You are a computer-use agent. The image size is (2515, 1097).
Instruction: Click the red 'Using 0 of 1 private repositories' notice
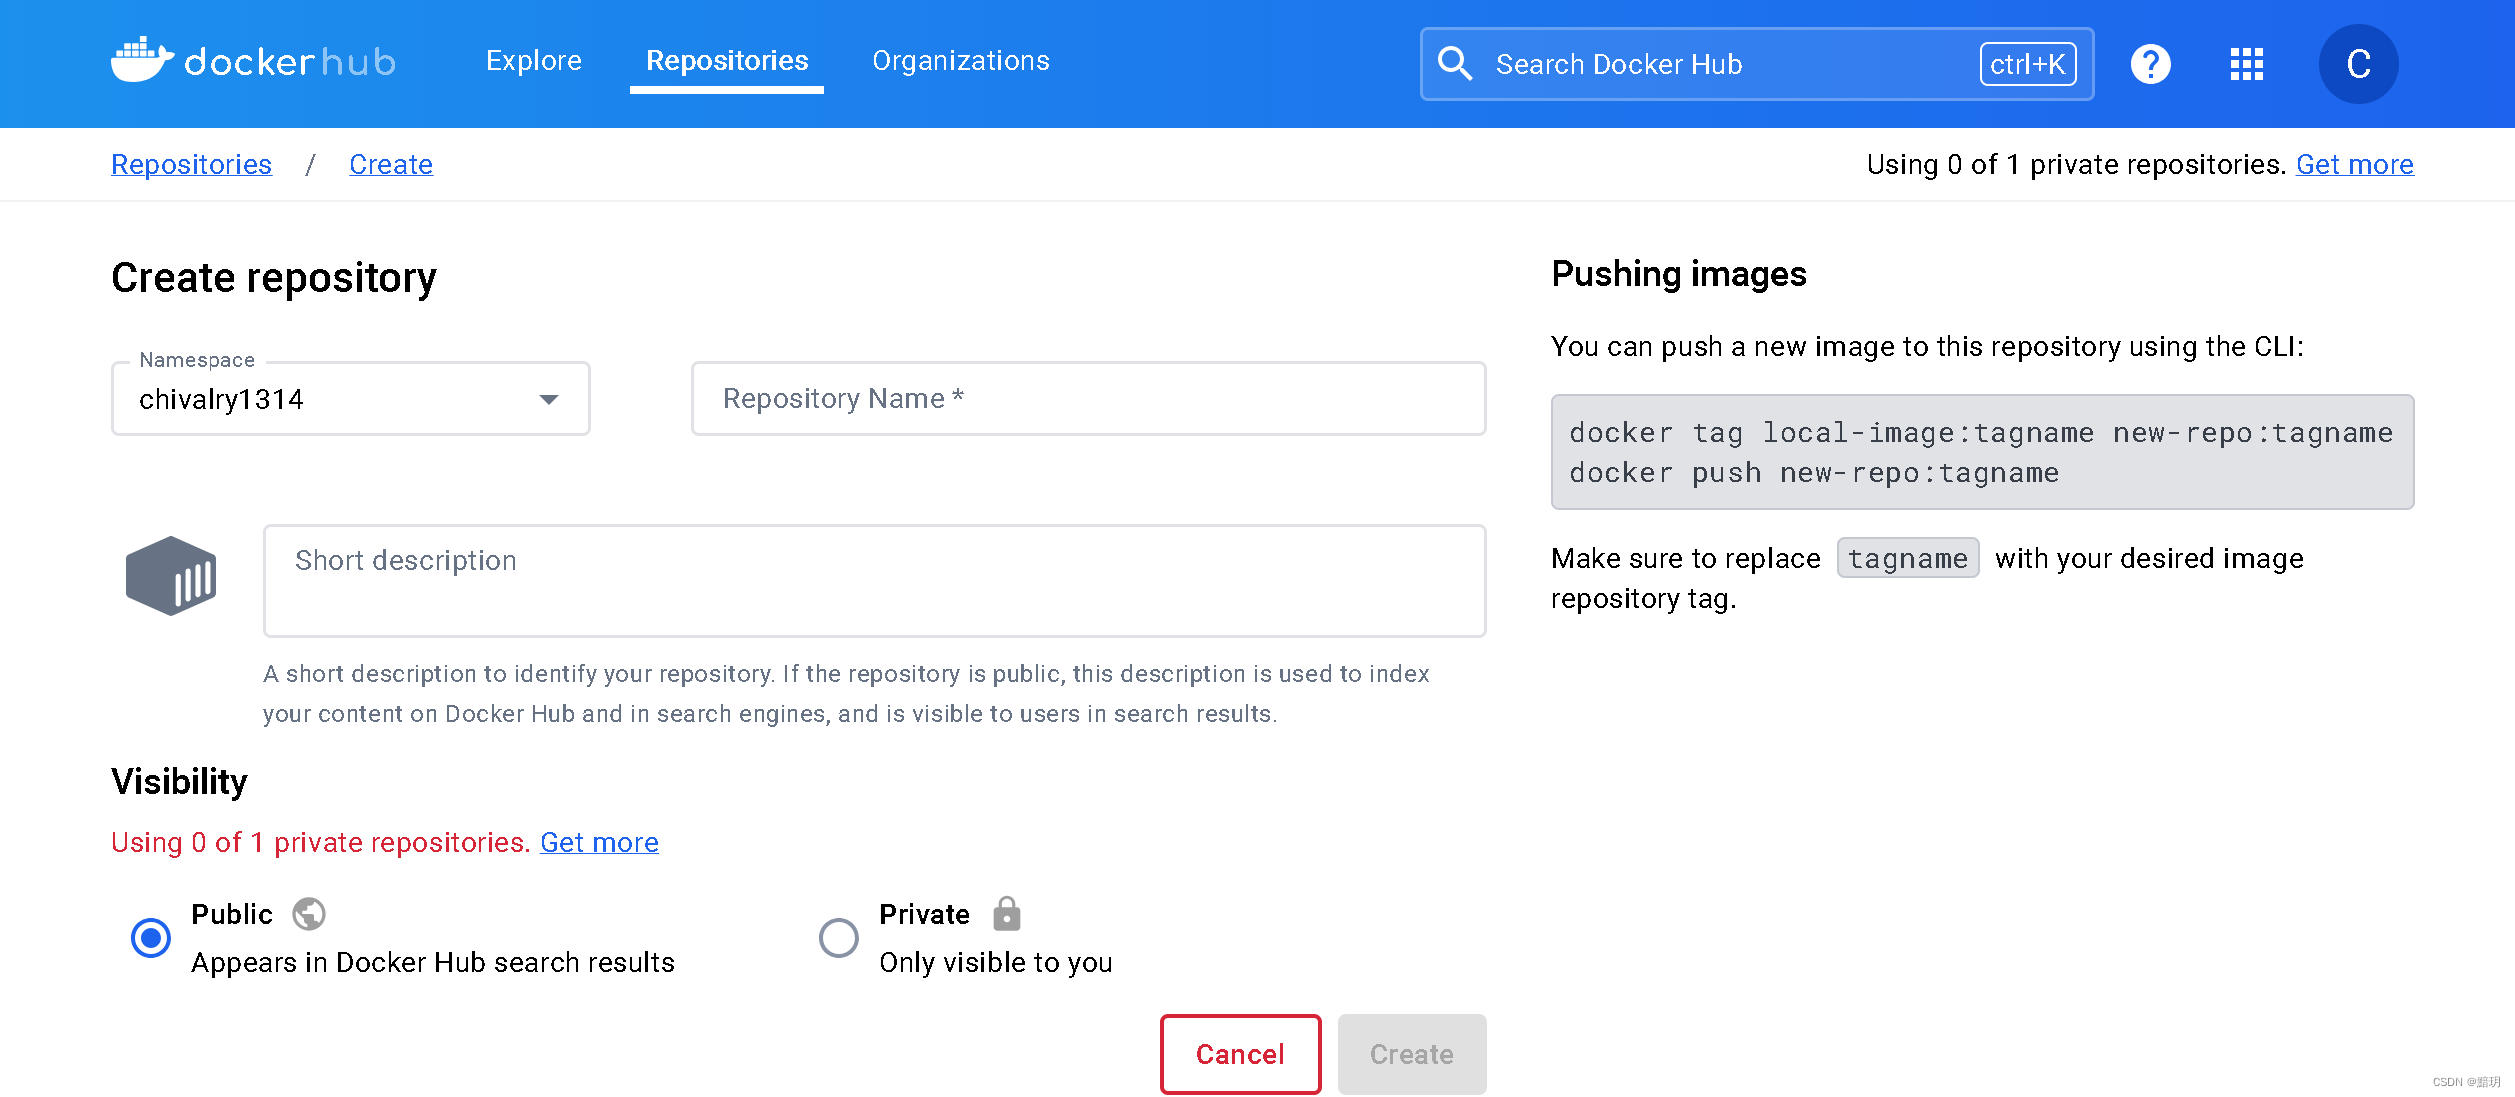[320, 842]
